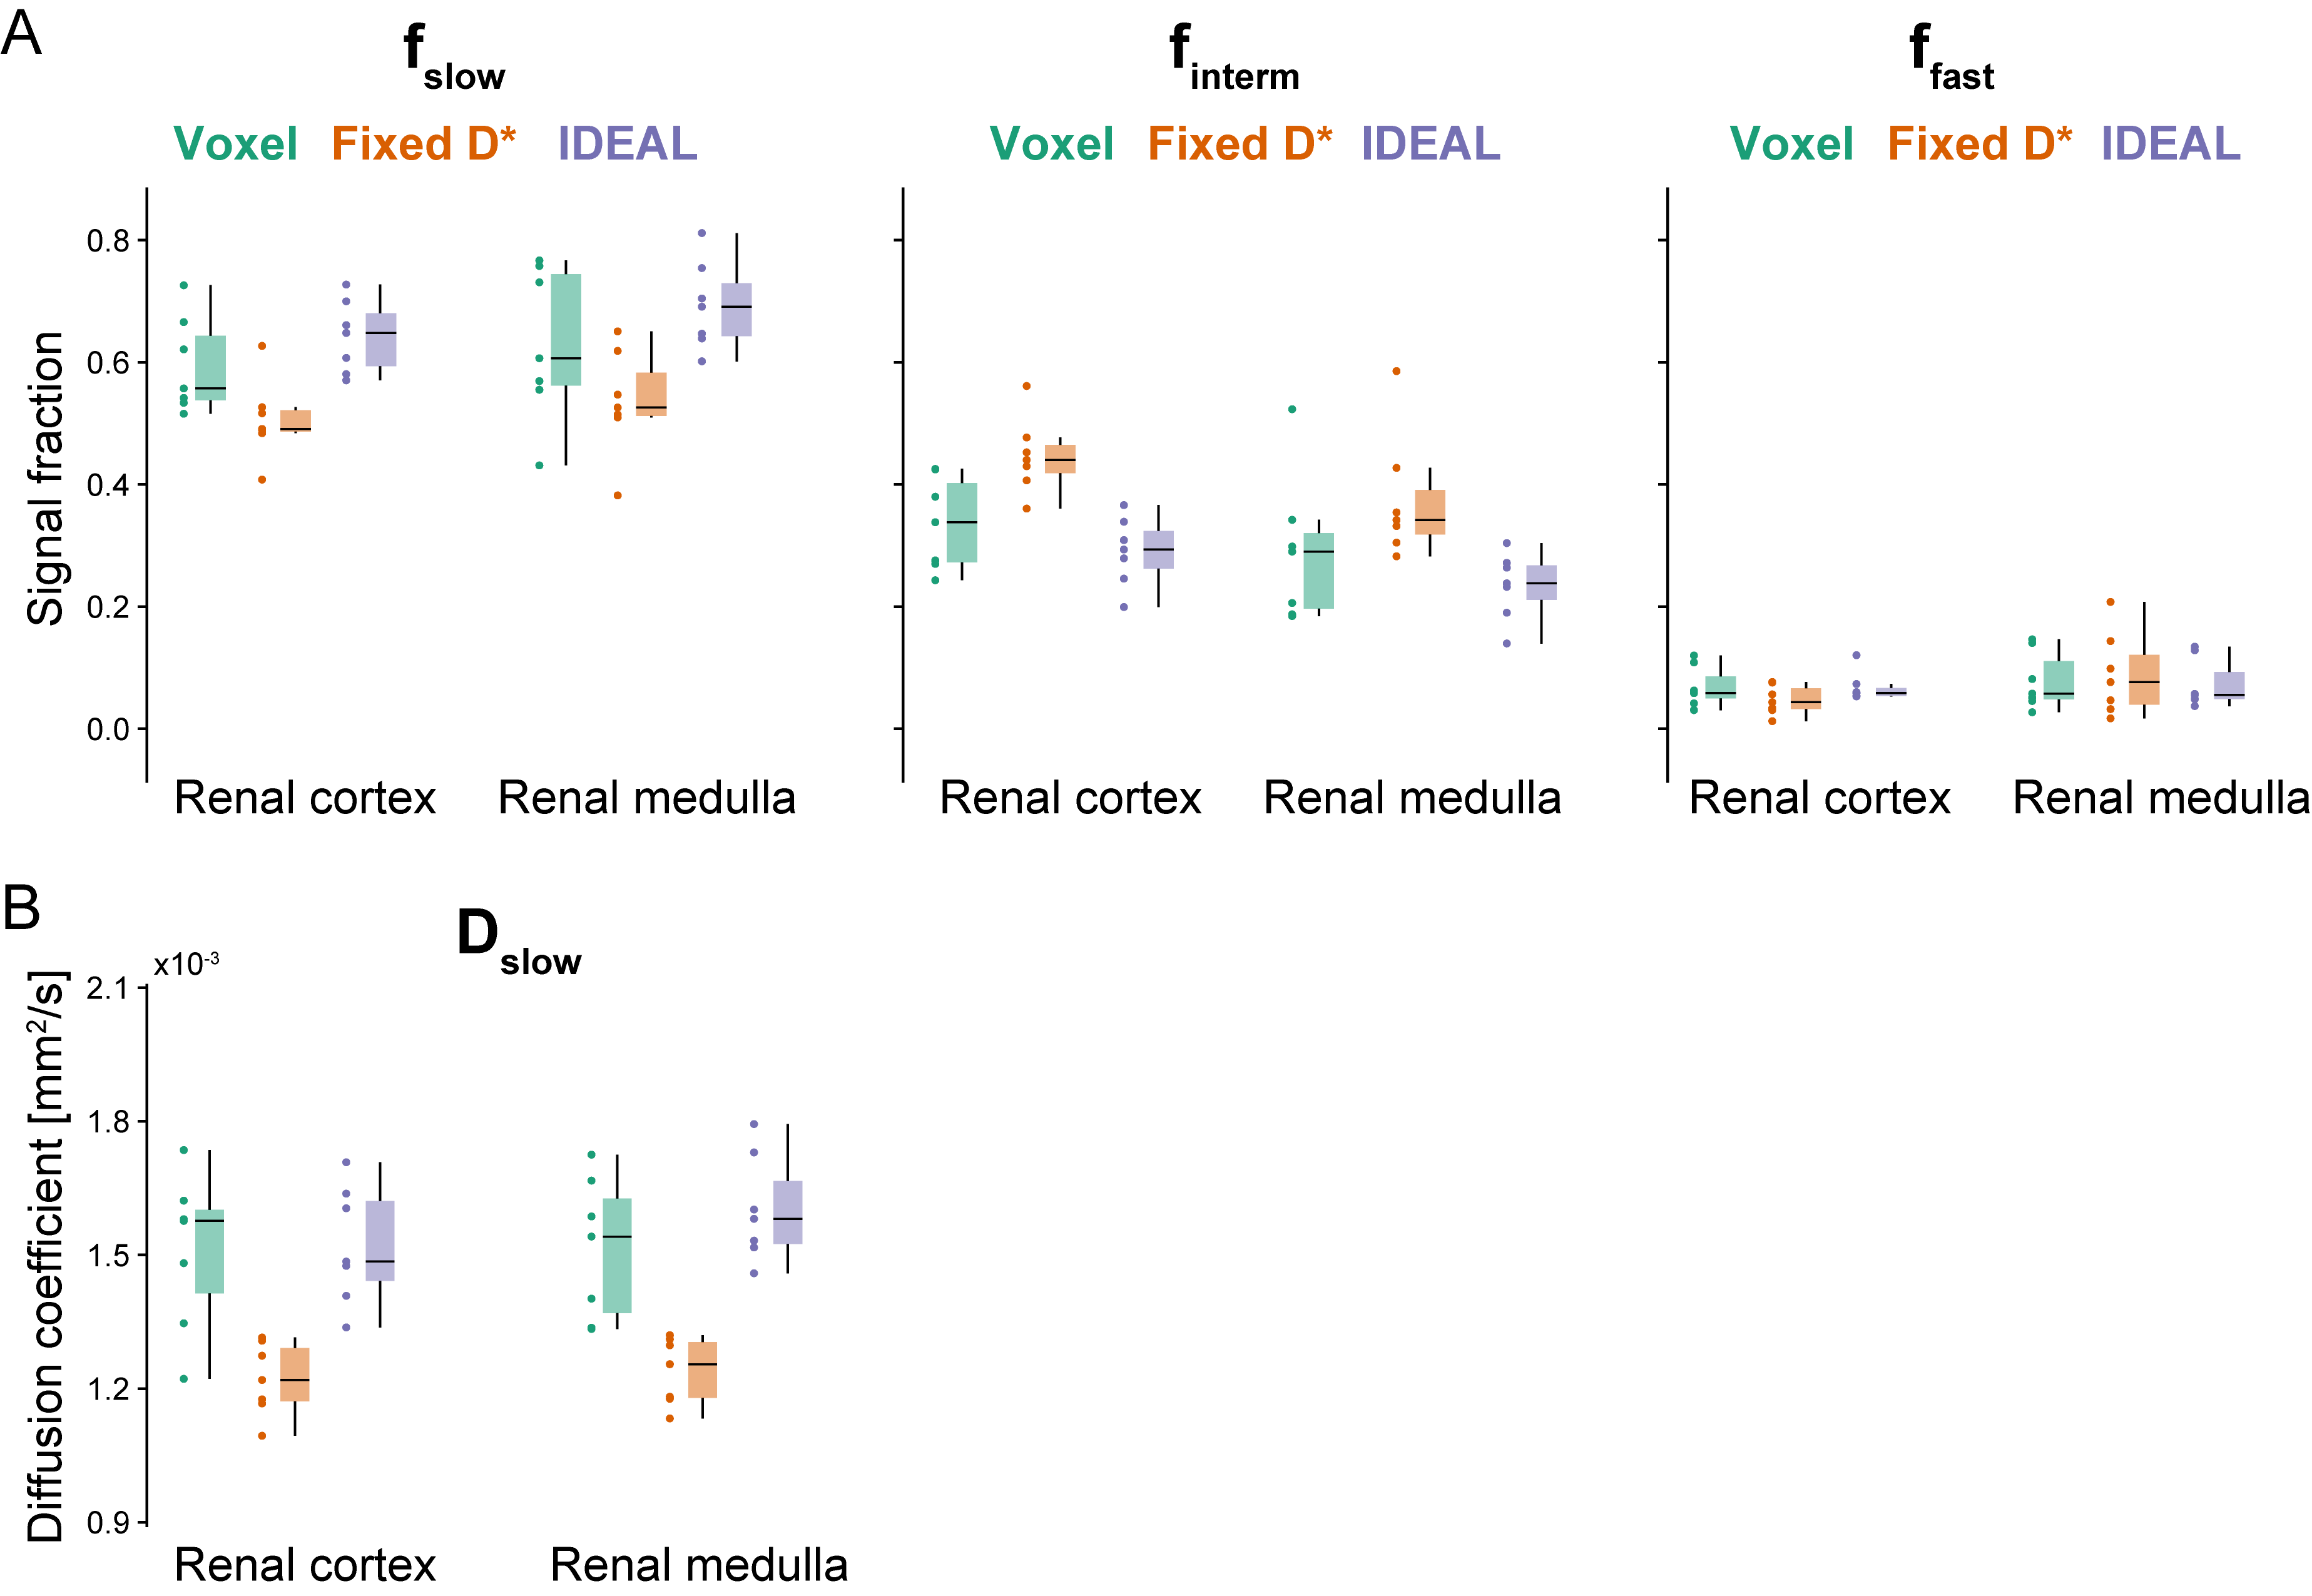This screenshot has height=1596, width=2312.
Task: Click purple IDEAL box for D slow renal medulla
Action: click(x=788, y=1212)
